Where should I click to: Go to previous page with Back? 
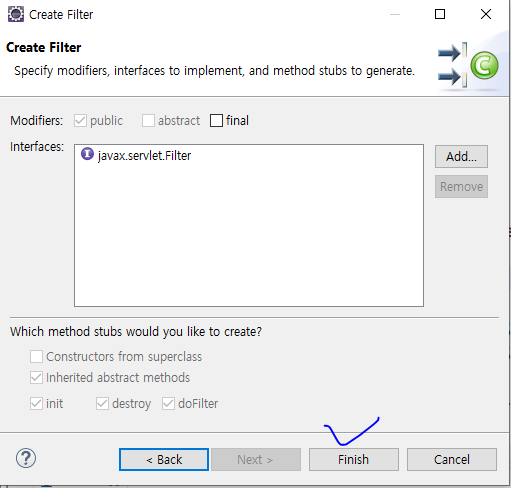pos(164,460)
